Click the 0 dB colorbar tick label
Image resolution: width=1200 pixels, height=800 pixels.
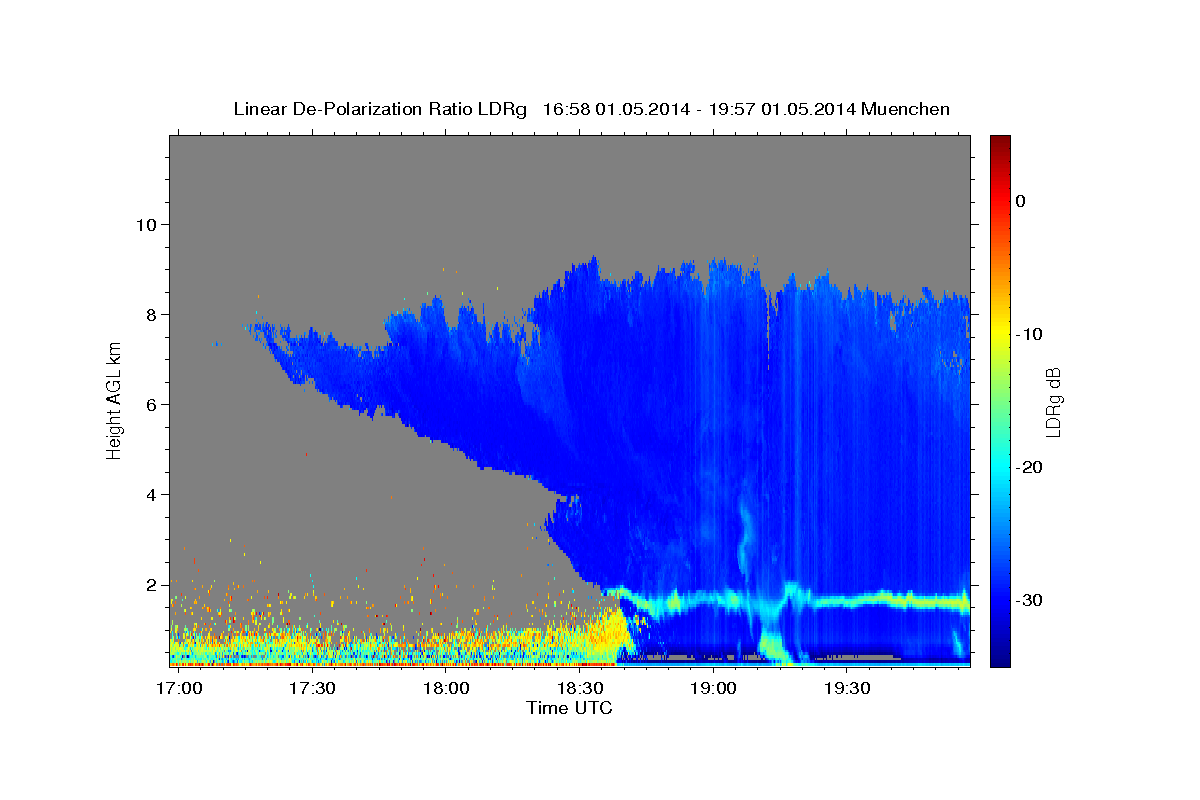click(1021, 201)
